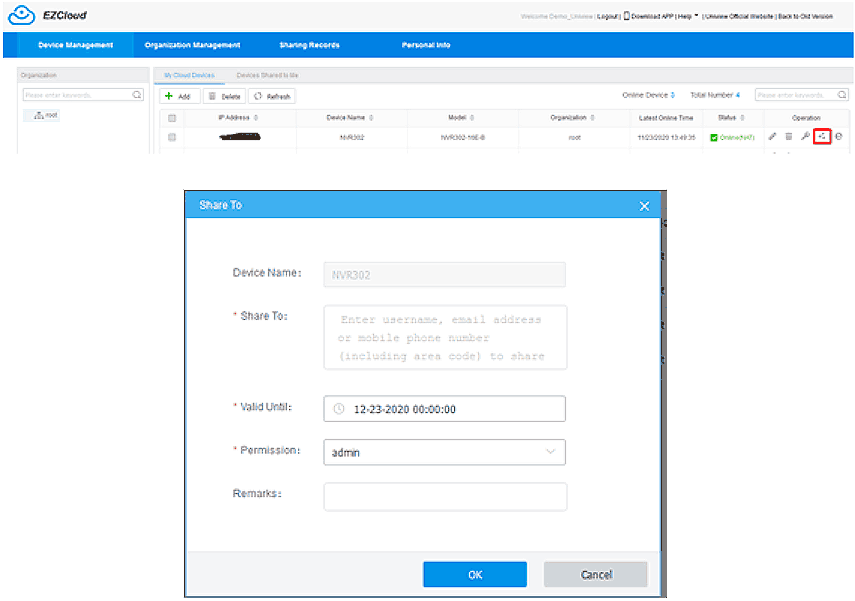Check the NVR302 device row checkbox
The width and height of the screenshot is (855, 601).
click(x=172, y=137)
